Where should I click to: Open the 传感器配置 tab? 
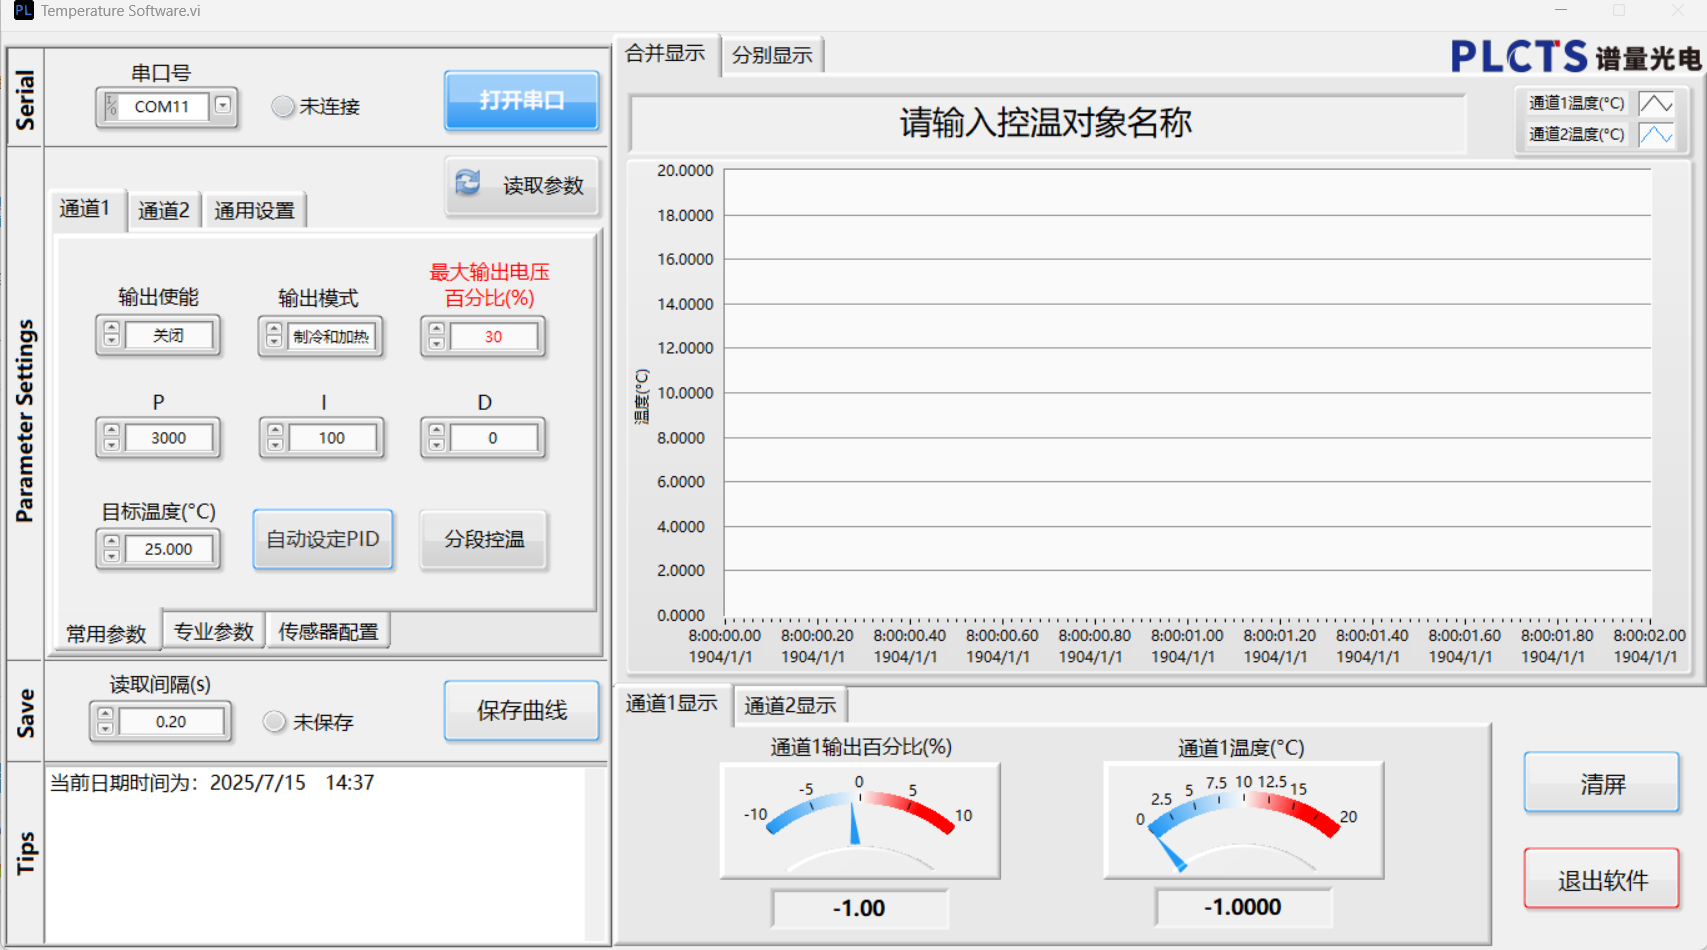tap(328, 632)
